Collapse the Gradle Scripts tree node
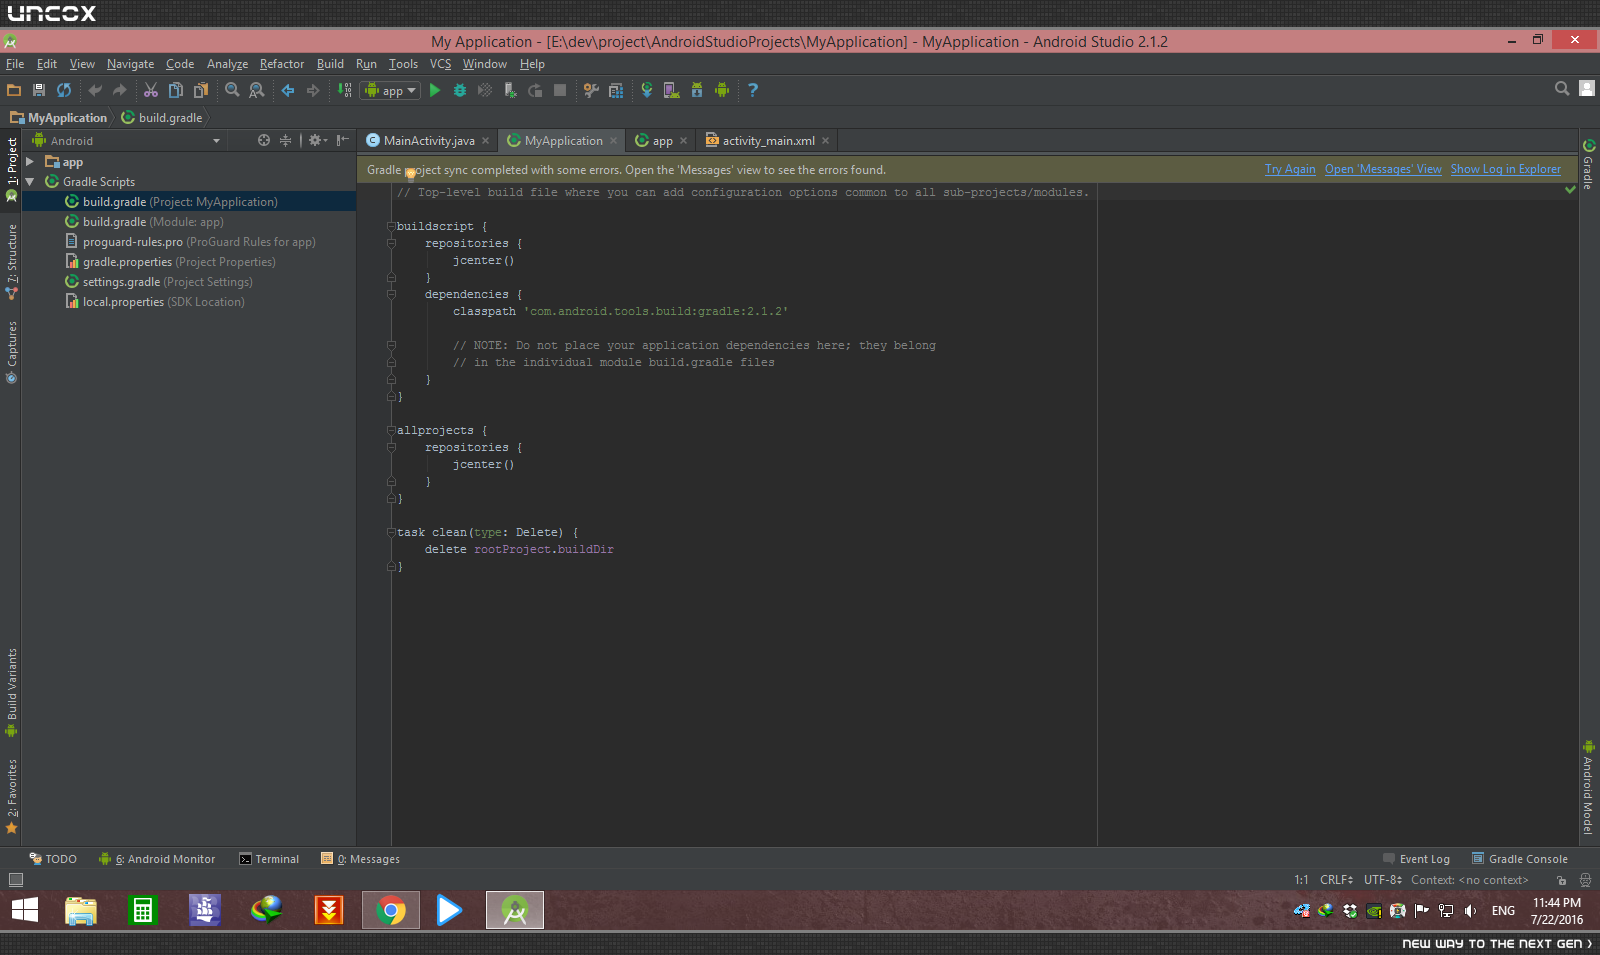 (x=30, y=182)
